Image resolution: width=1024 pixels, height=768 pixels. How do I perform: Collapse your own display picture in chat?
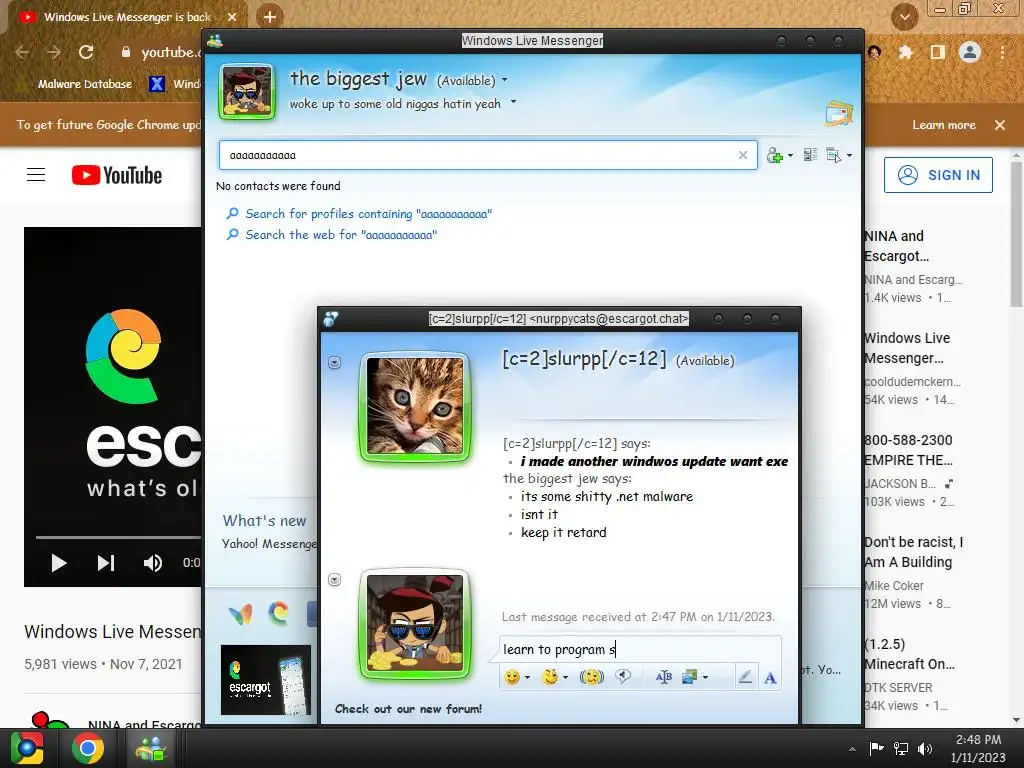pyautogui.click(x=334, y=580)
